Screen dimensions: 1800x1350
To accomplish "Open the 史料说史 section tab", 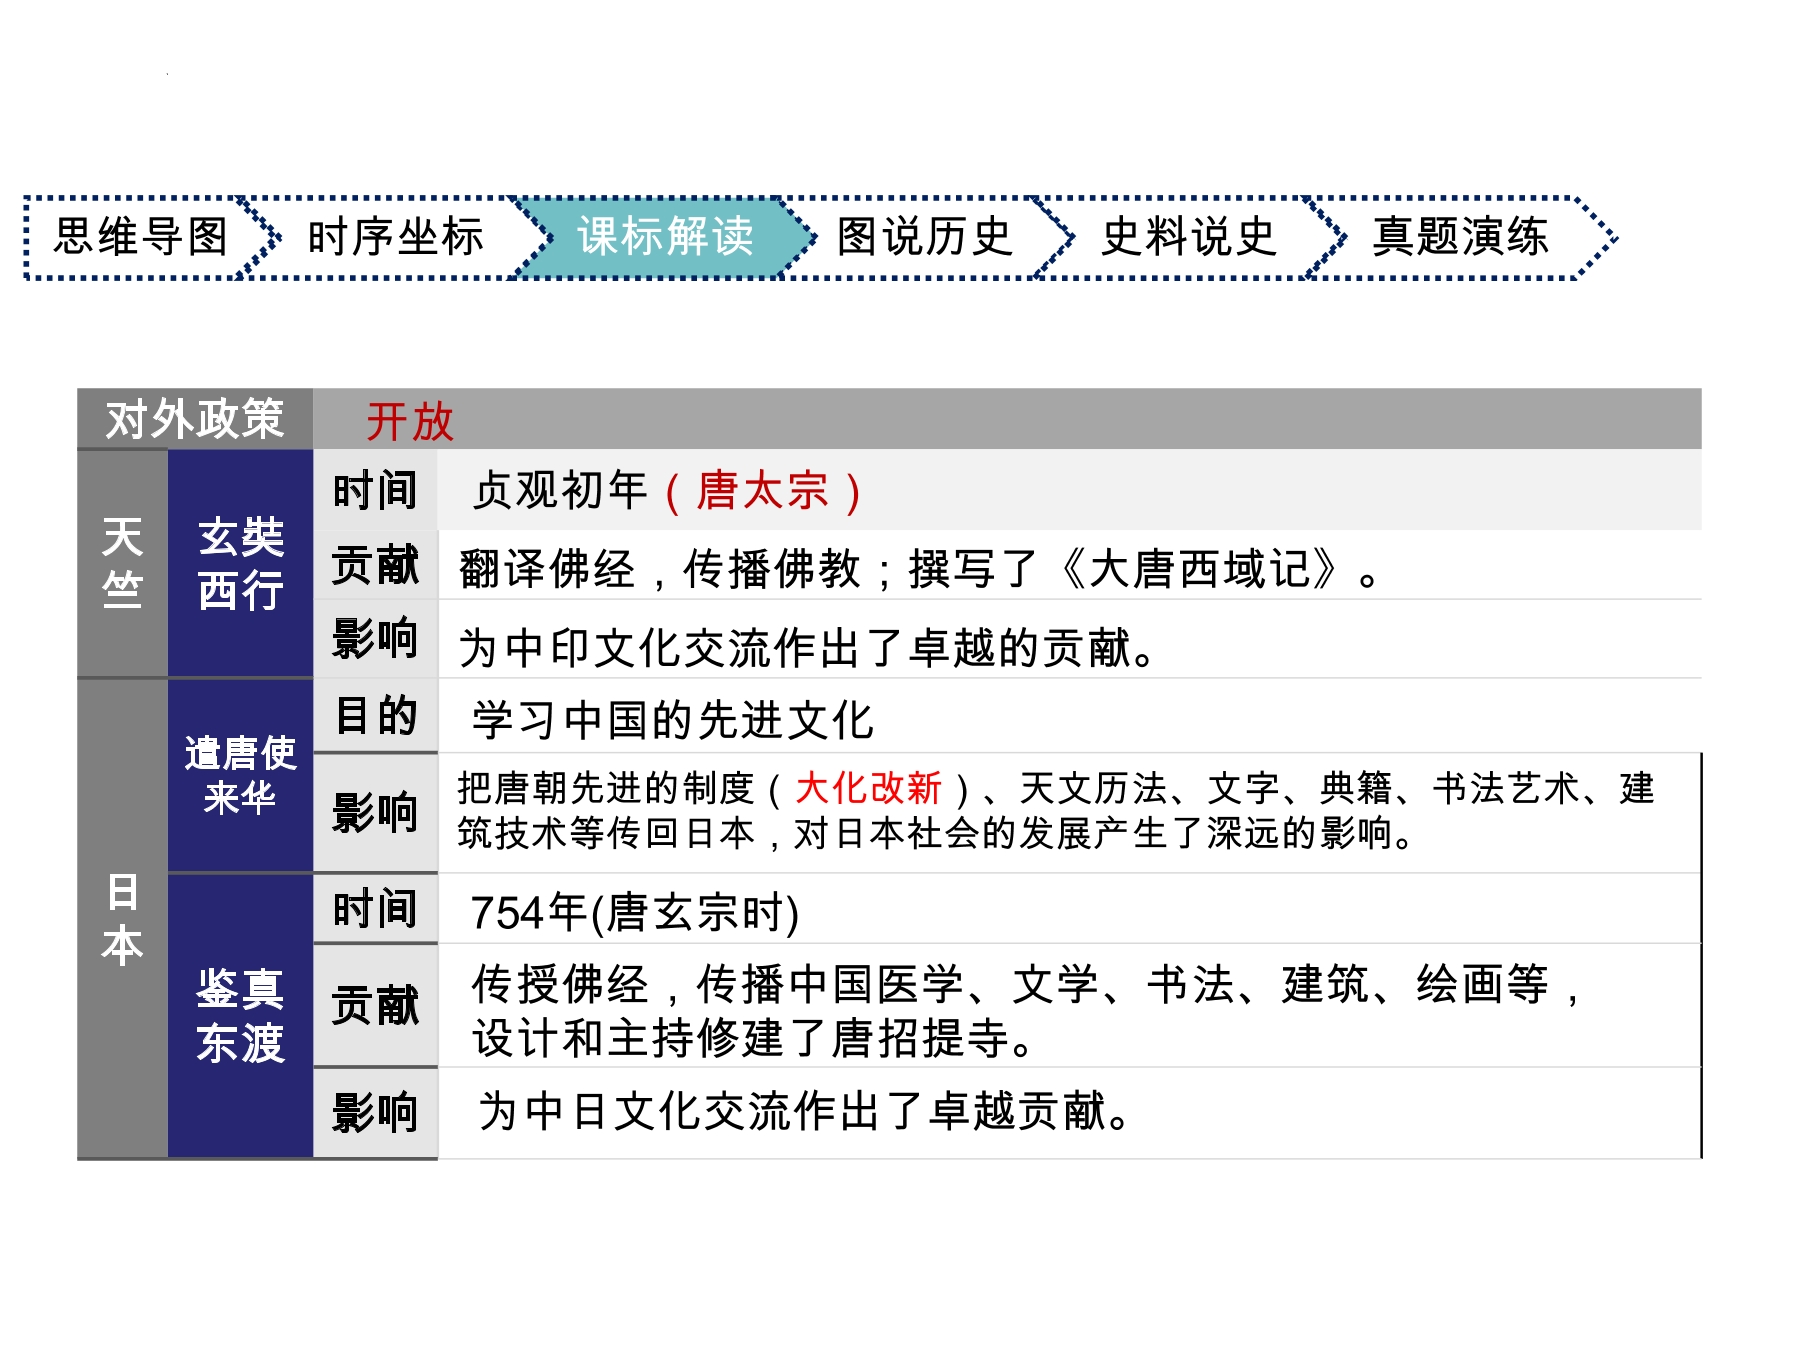I will pos(1188,237).
